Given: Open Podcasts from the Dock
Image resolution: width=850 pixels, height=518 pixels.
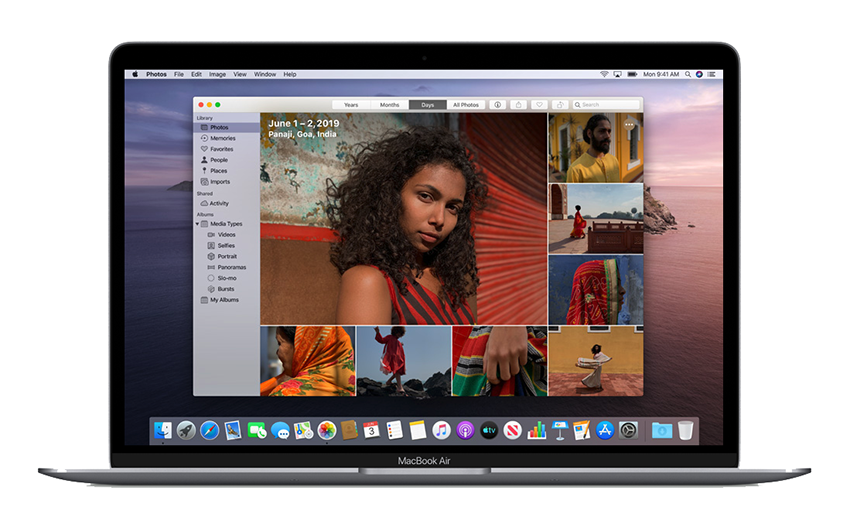Looking at the screenshot, I should coord(465,431).
